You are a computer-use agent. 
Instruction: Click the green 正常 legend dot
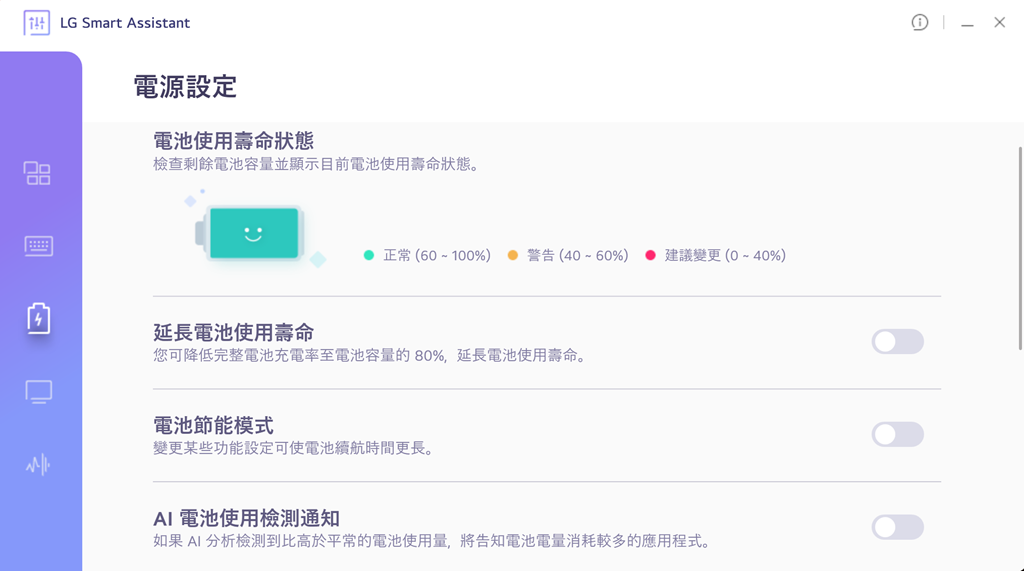point(369,256)
